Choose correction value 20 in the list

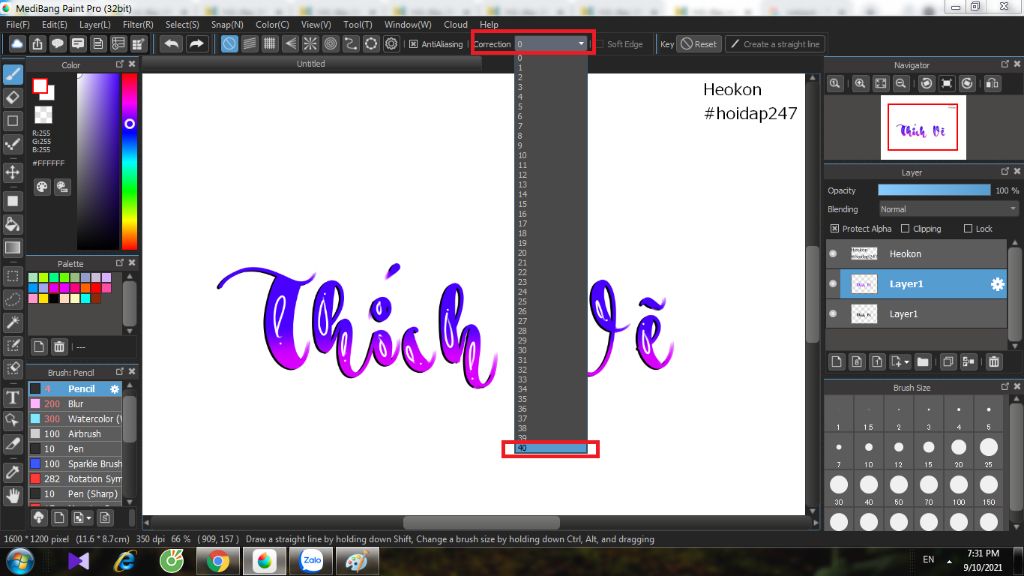click(551, 253)
